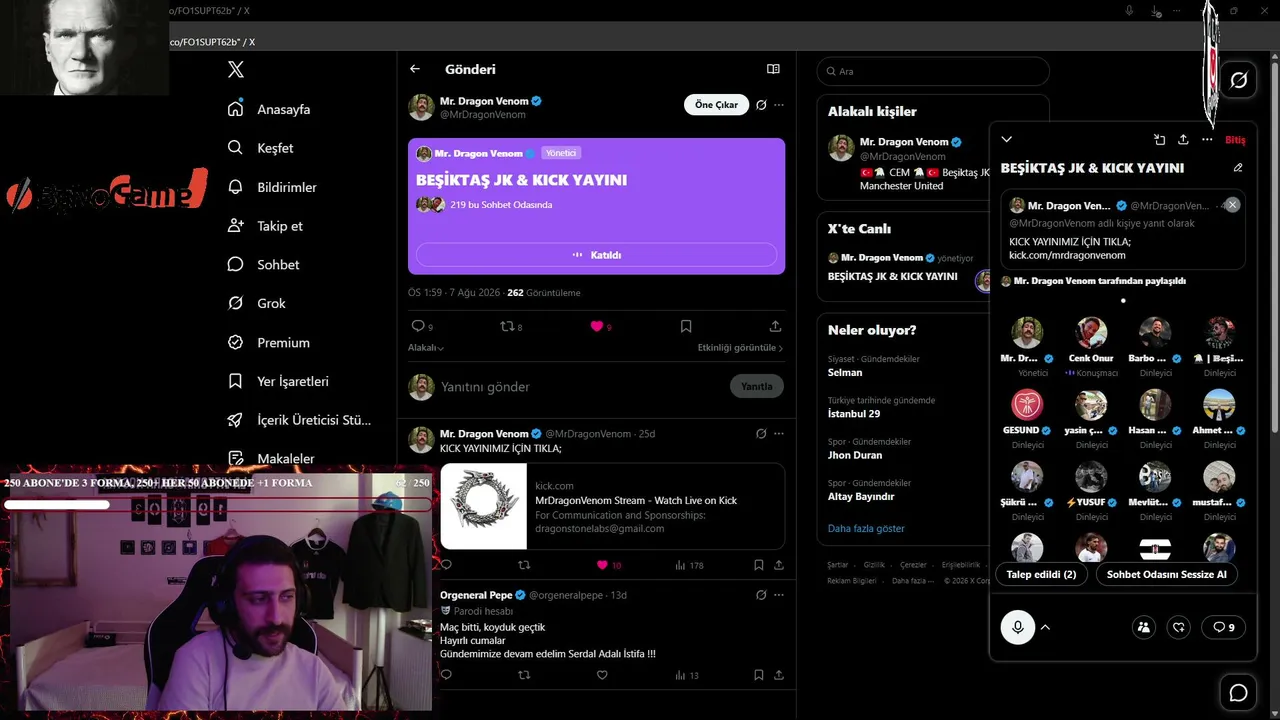Bookmark the KICK YAYINIMIZ İÇİN TIKLA reply
1280x720 pixels.
tap(758, 565)
